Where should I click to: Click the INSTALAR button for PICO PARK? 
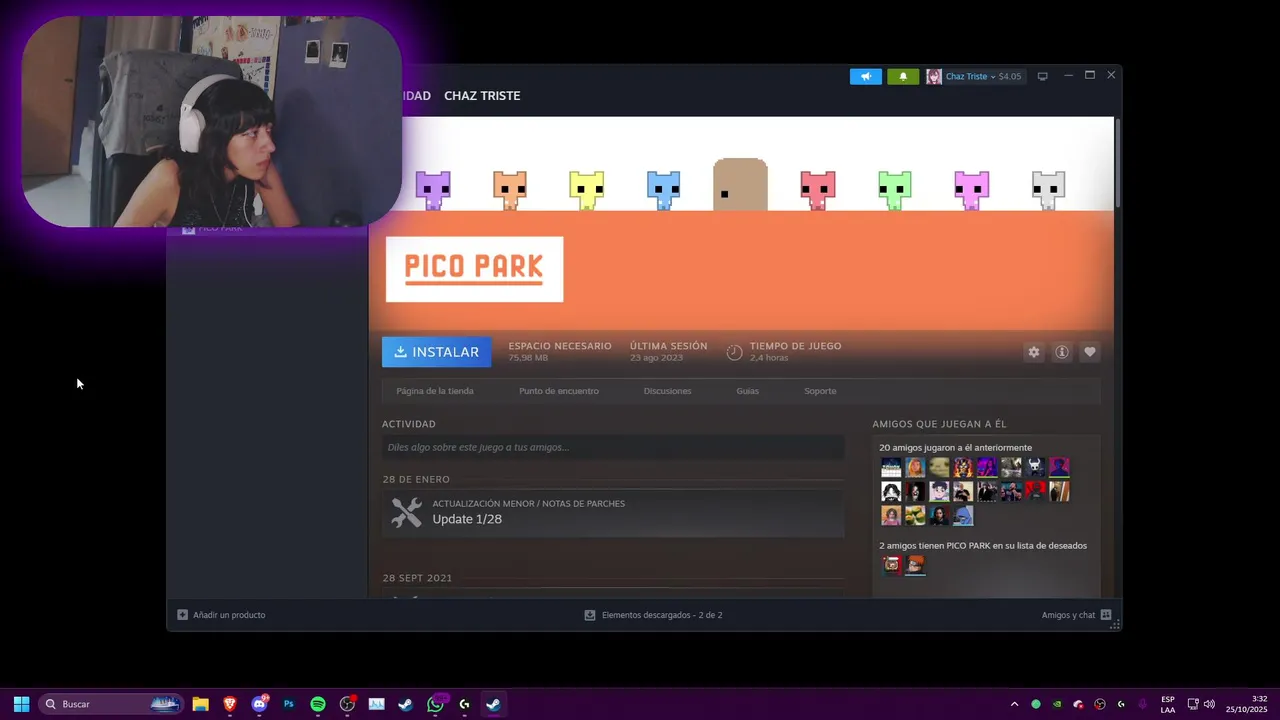(x=436, y=352)
